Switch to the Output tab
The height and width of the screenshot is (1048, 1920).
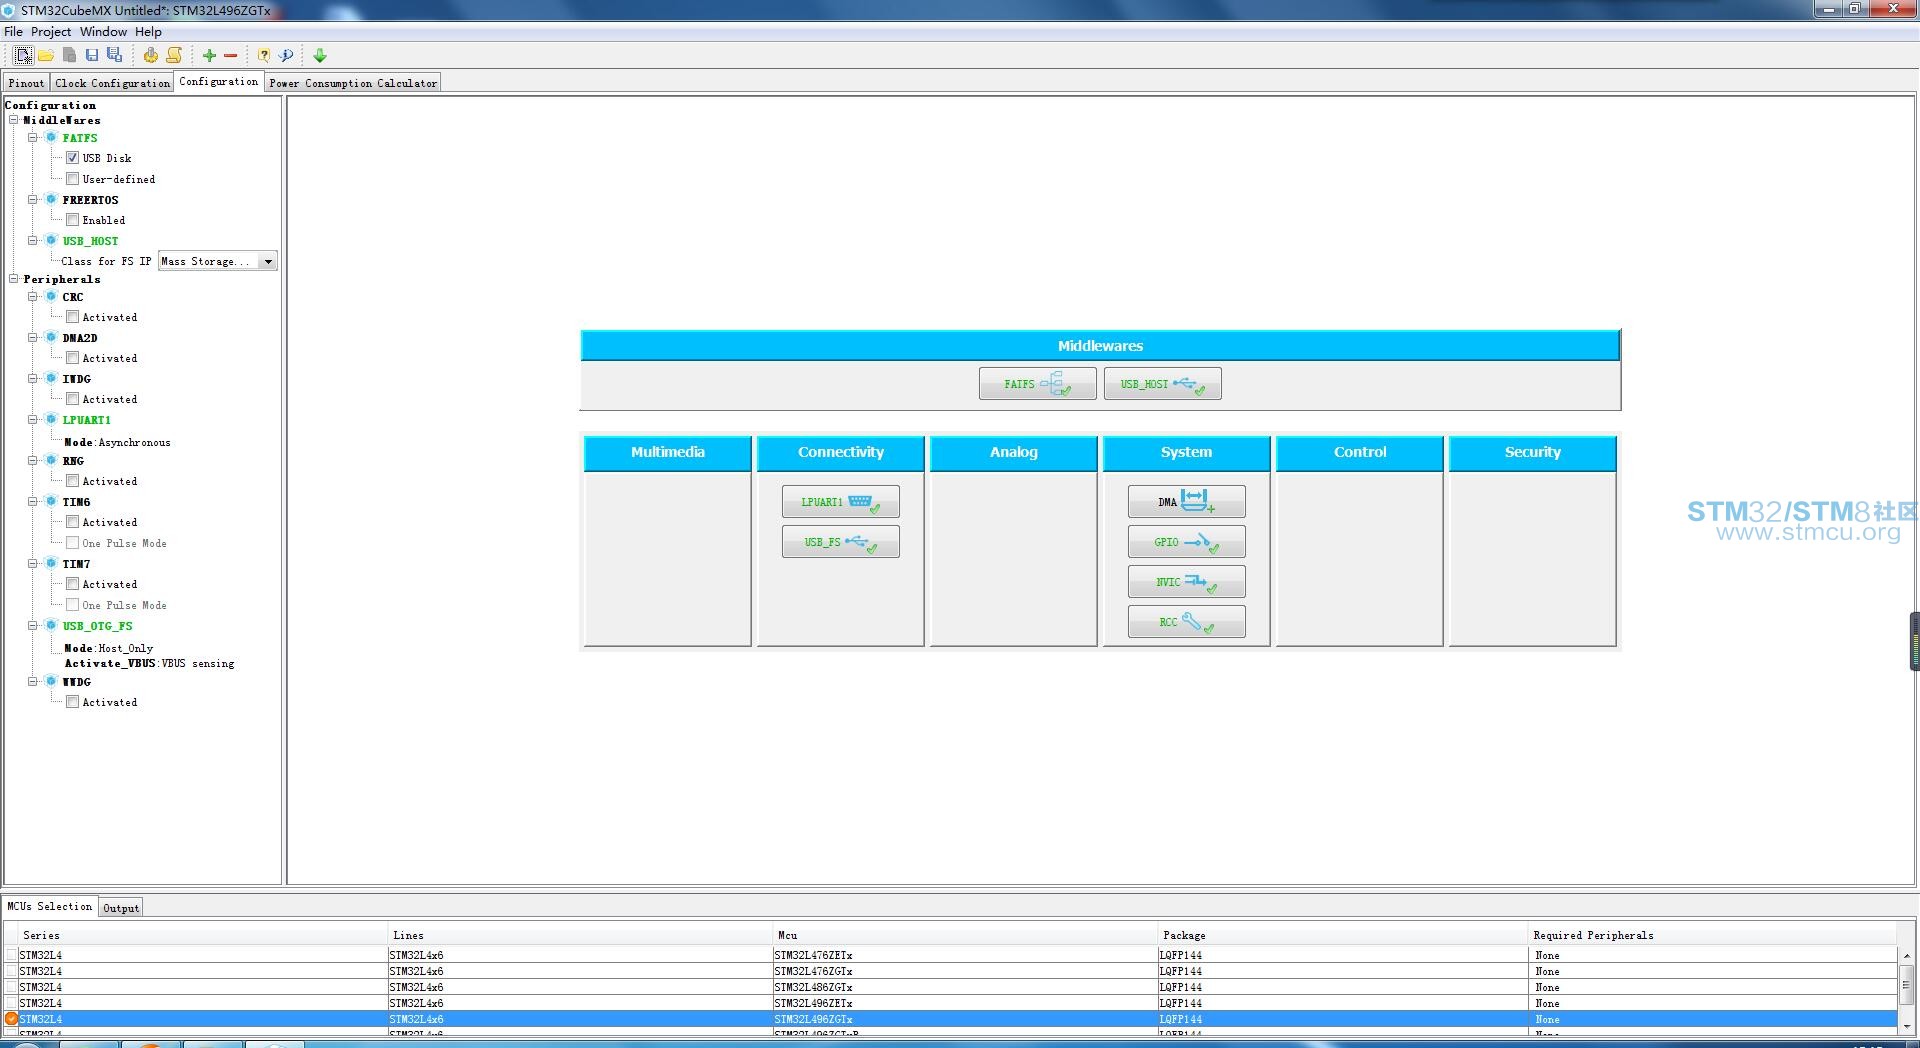pos(121,908)
